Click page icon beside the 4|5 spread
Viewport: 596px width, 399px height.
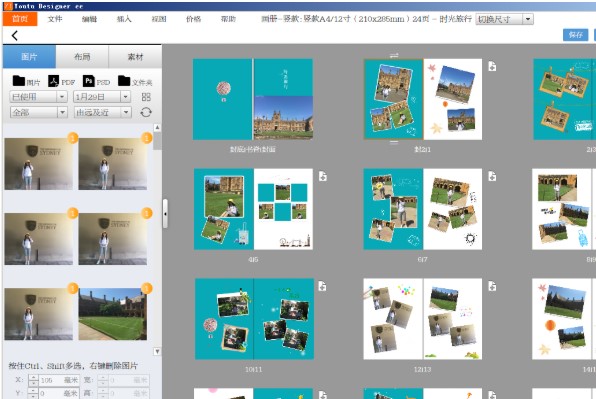tap(323, 176)
